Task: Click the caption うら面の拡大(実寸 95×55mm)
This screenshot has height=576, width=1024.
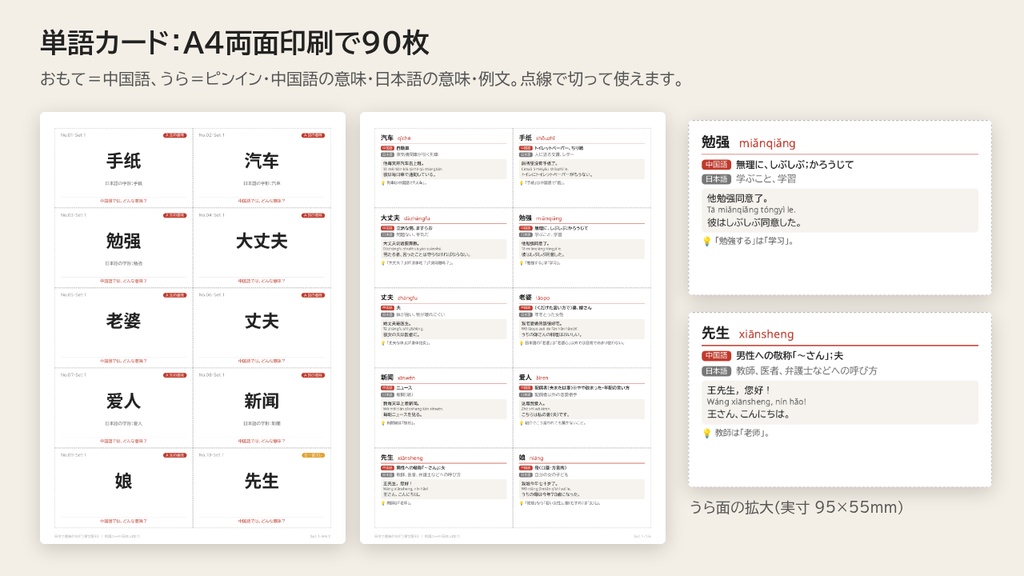Action: (x=797, y=507)
